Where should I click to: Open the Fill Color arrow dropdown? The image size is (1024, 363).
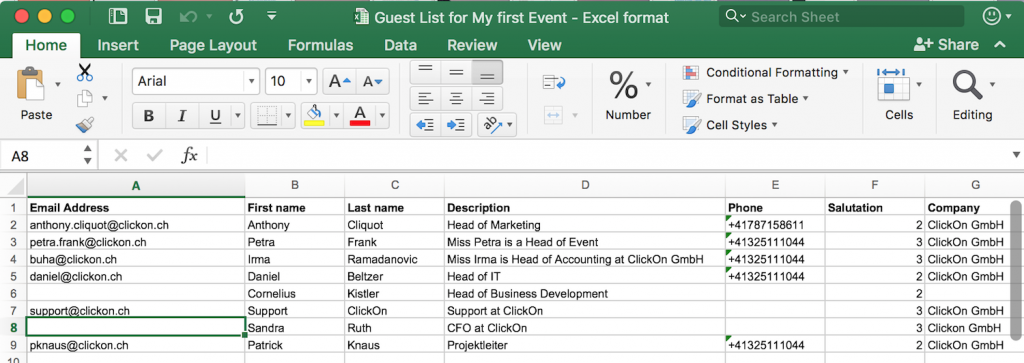point(336,116)
